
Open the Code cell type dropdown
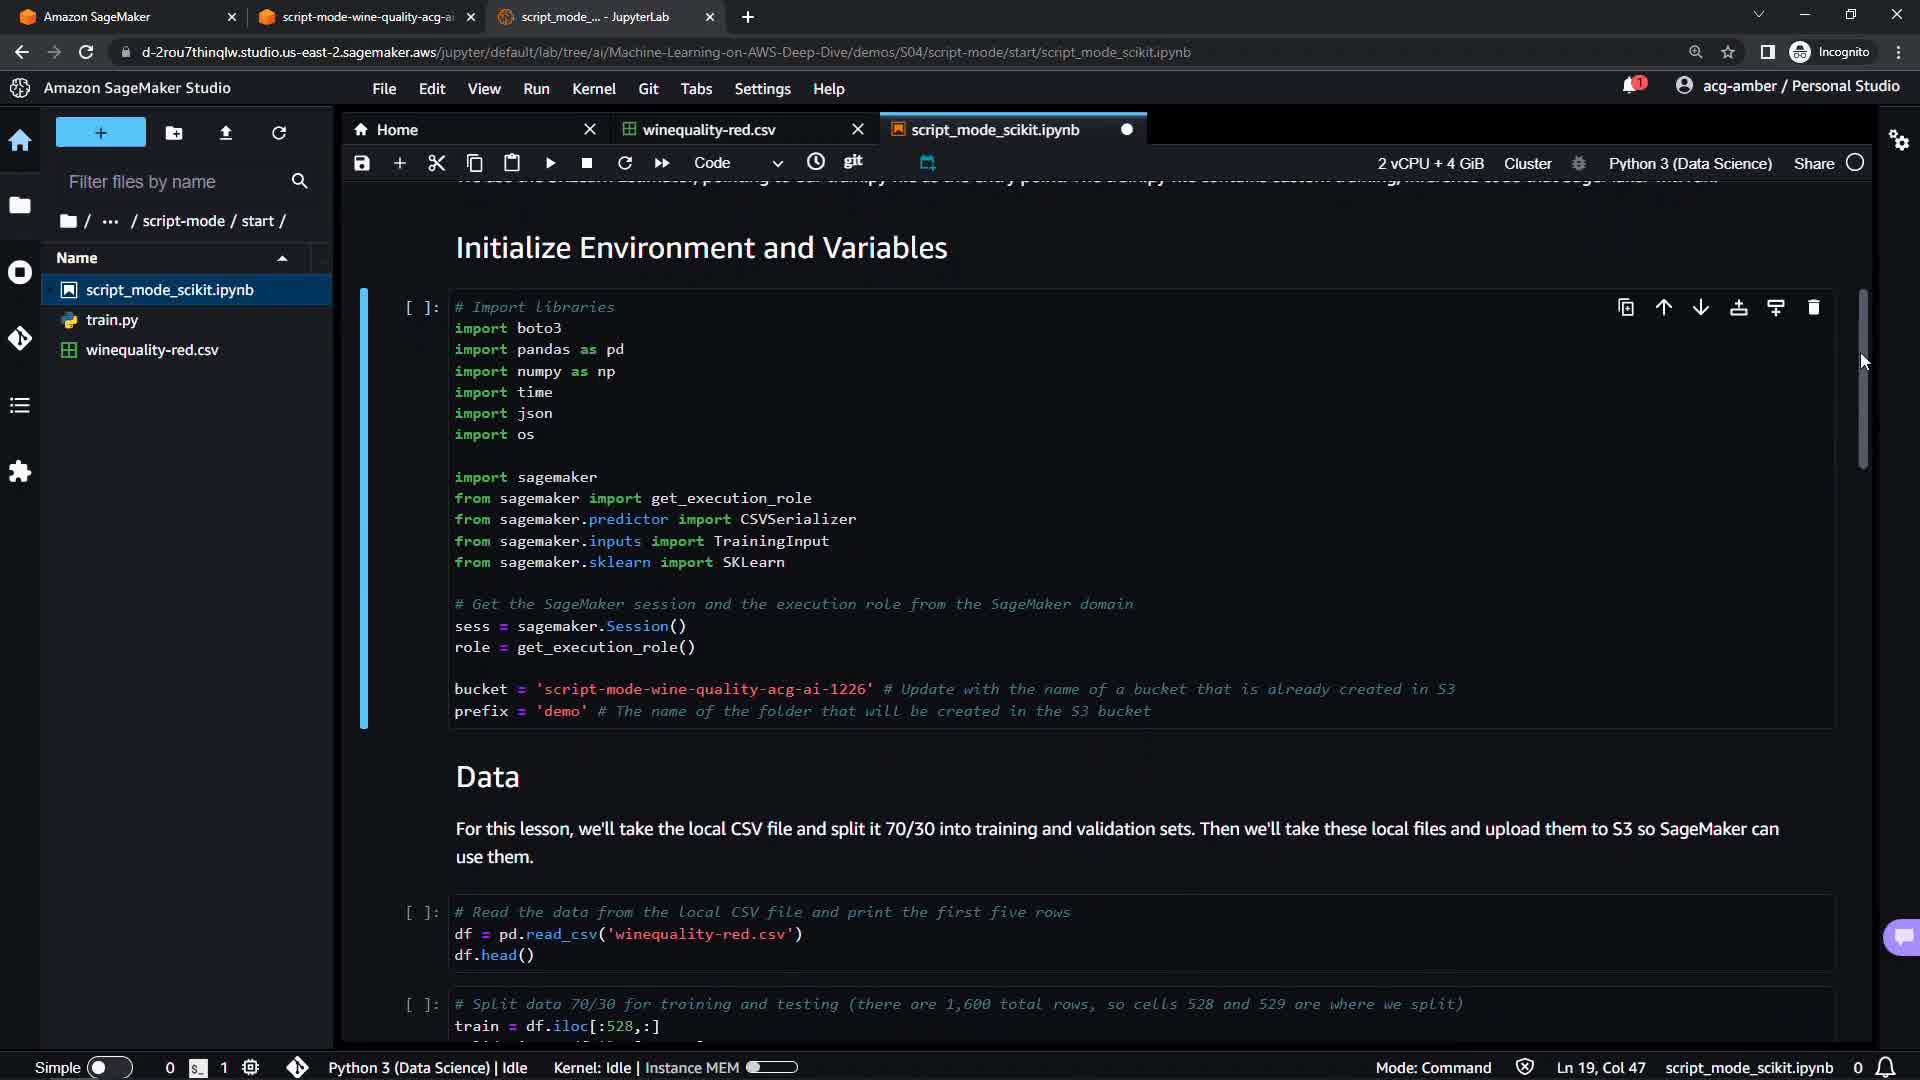738,163
